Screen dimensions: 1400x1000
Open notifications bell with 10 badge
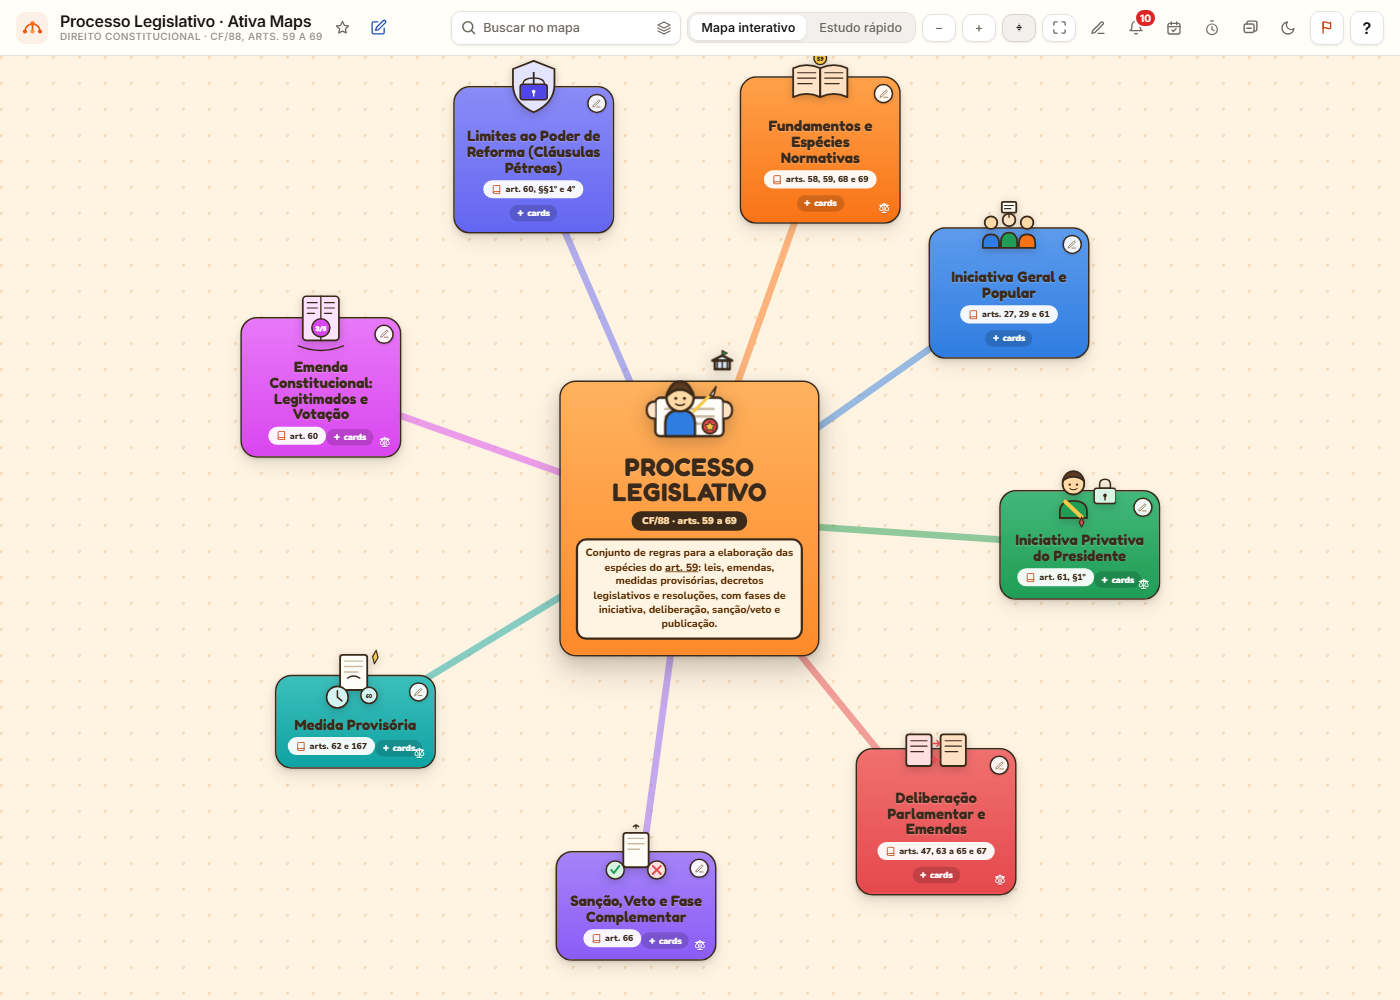tap(1136, 28)
